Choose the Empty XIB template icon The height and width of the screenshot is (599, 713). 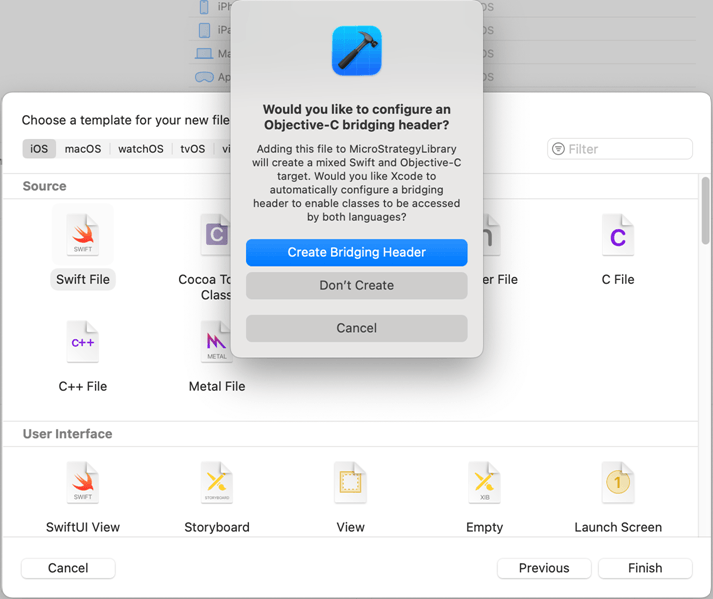(x=484, y=483)
